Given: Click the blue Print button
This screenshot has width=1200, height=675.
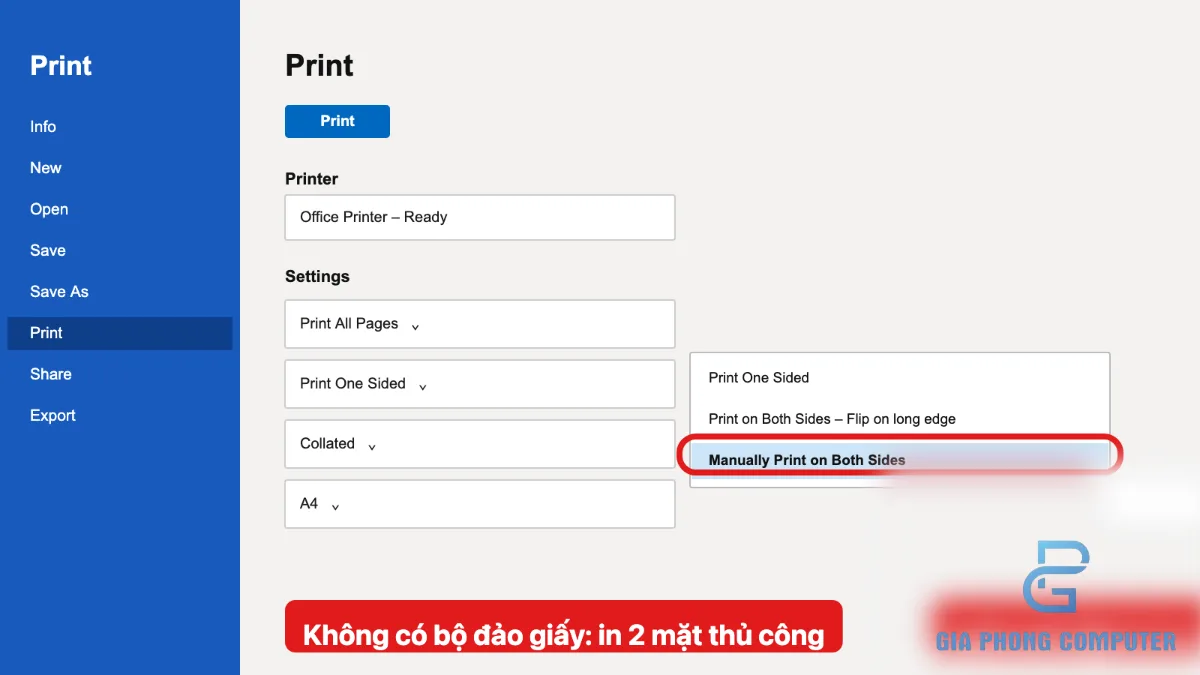Looking at the screenshot, I should [337, 121].
